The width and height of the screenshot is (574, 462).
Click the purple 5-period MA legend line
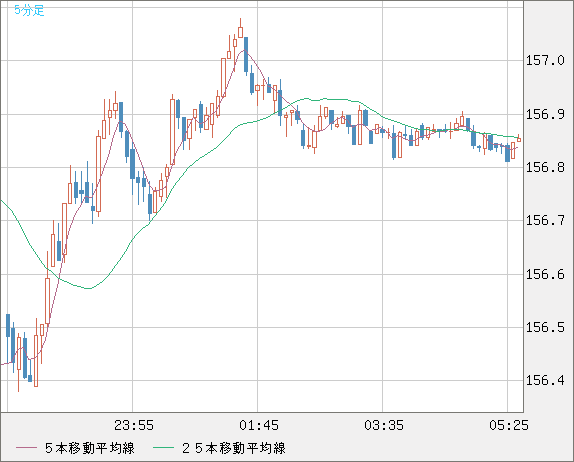[x=26, y=448]
